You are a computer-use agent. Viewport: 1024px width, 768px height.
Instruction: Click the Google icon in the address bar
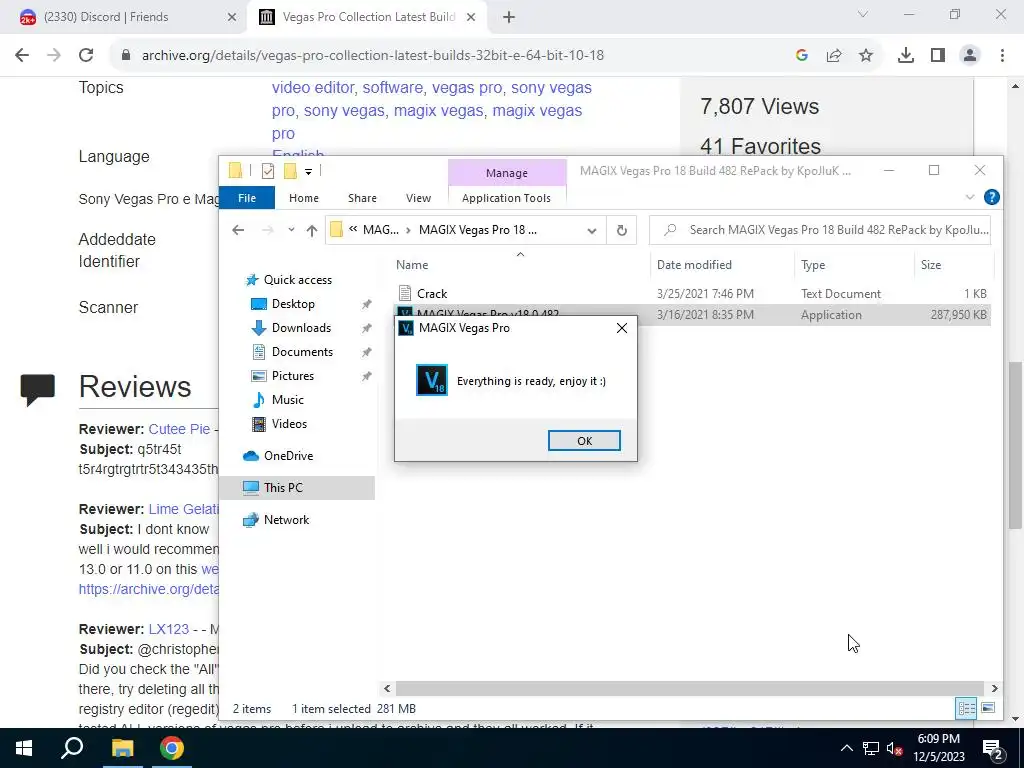click(802, 56)
